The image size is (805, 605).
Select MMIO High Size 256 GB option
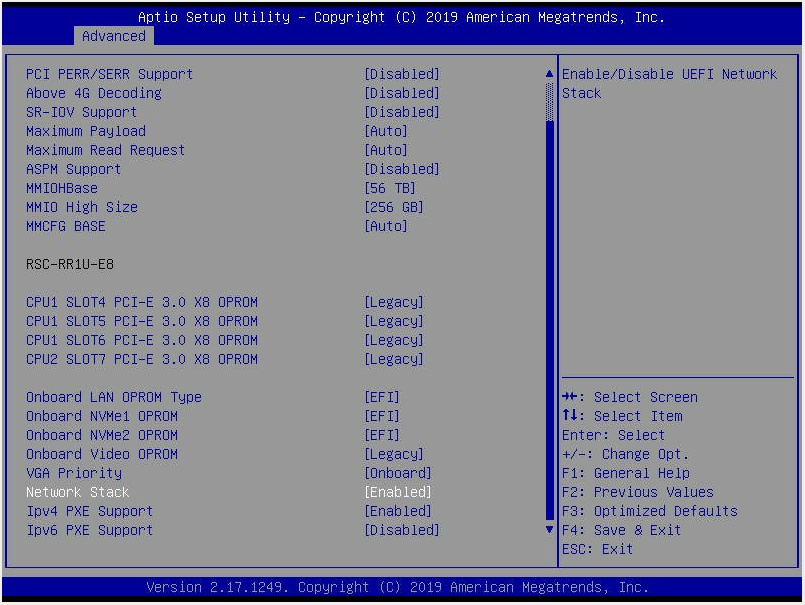393,207
